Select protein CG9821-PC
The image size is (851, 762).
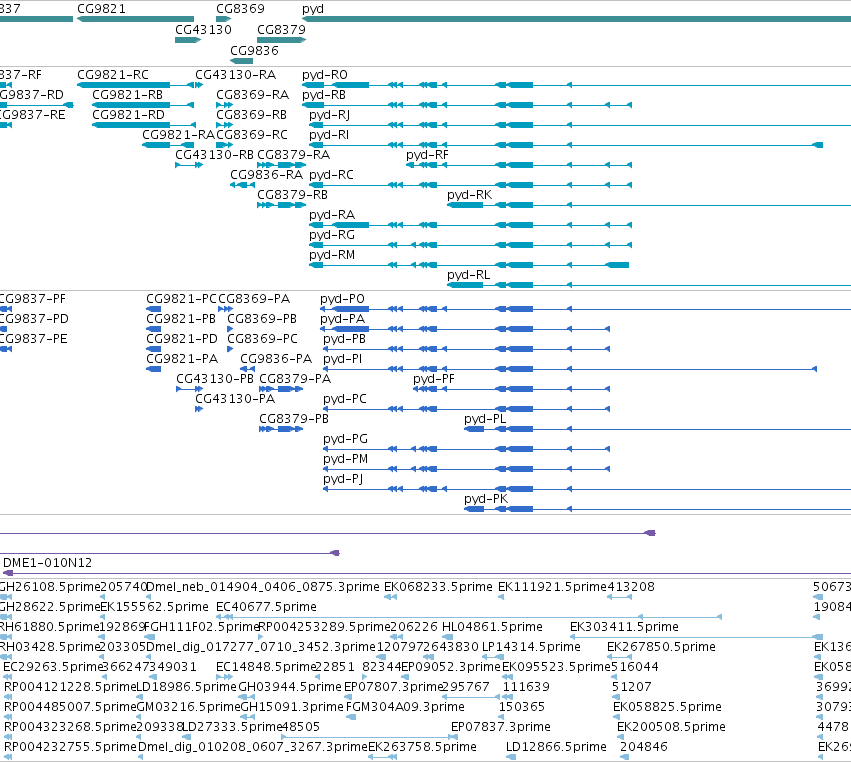[181, 299]
